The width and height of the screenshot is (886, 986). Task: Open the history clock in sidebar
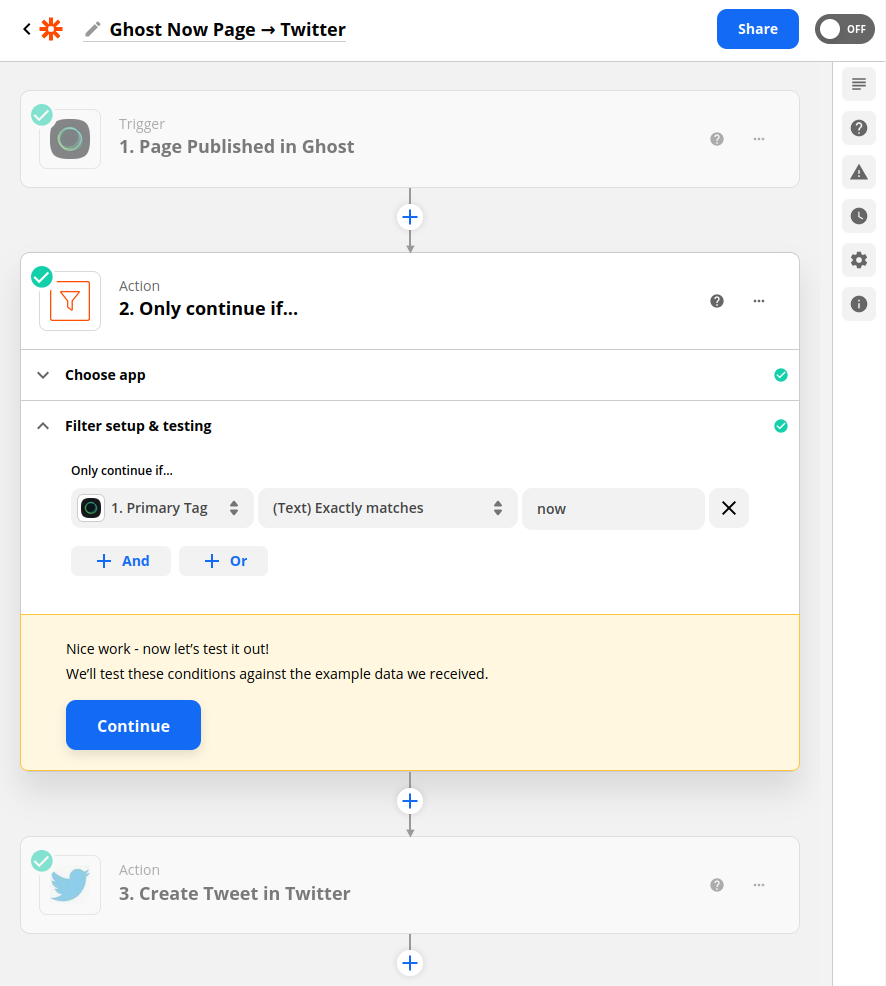click(x=859, y=216)
